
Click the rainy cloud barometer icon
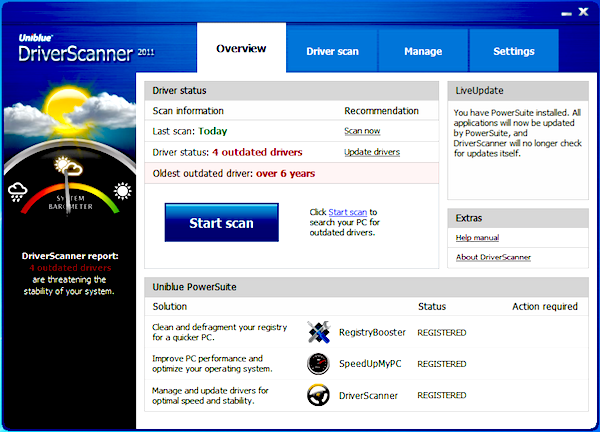(x=17, y=192)
